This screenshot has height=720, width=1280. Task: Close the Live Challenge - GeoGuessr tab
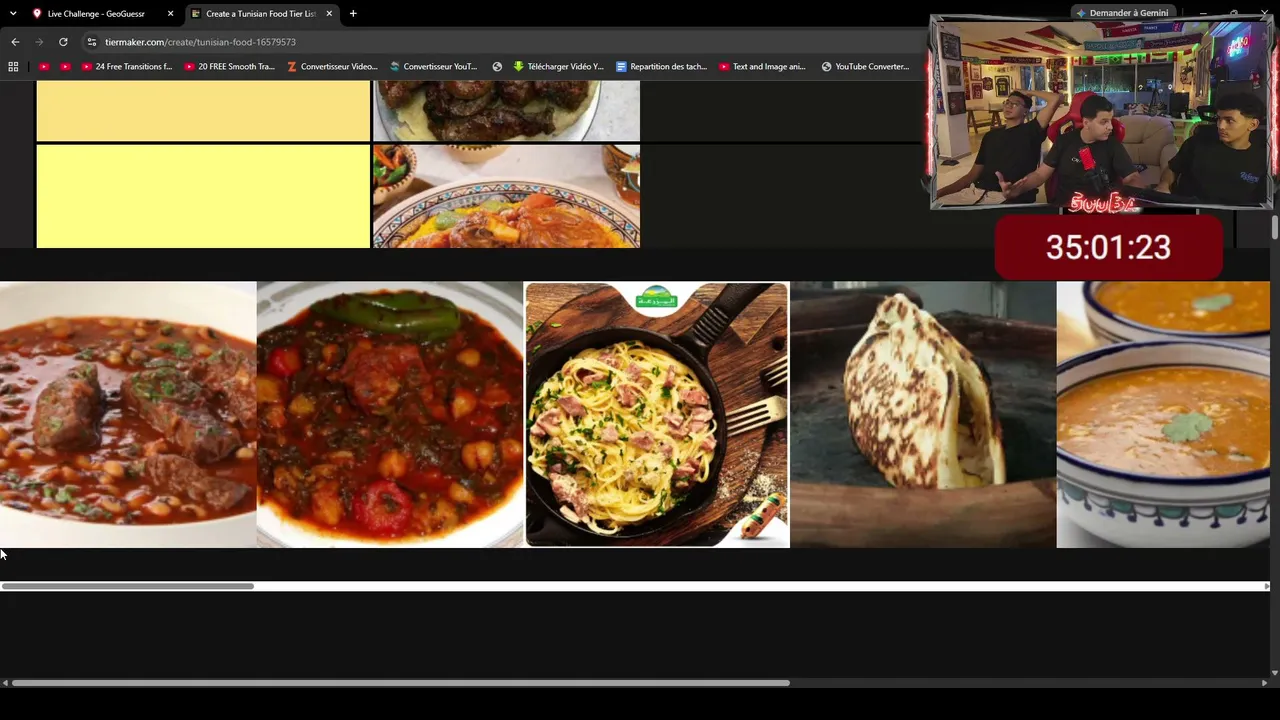170,14
